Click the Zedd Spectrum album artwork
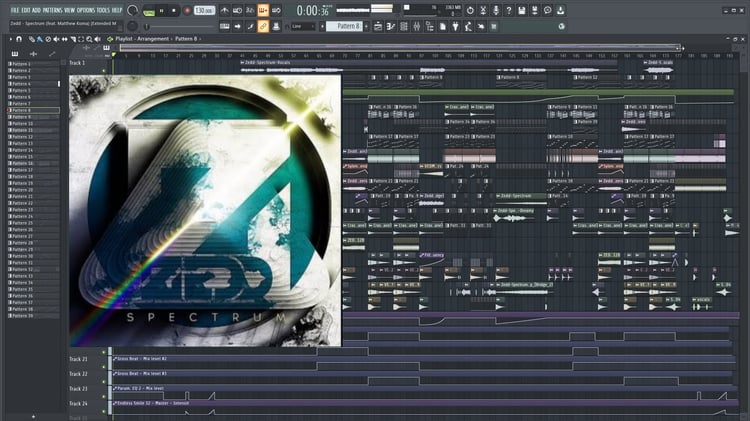Screen dimensions: 750x421 pyautogui.click(x=205, y=210)
